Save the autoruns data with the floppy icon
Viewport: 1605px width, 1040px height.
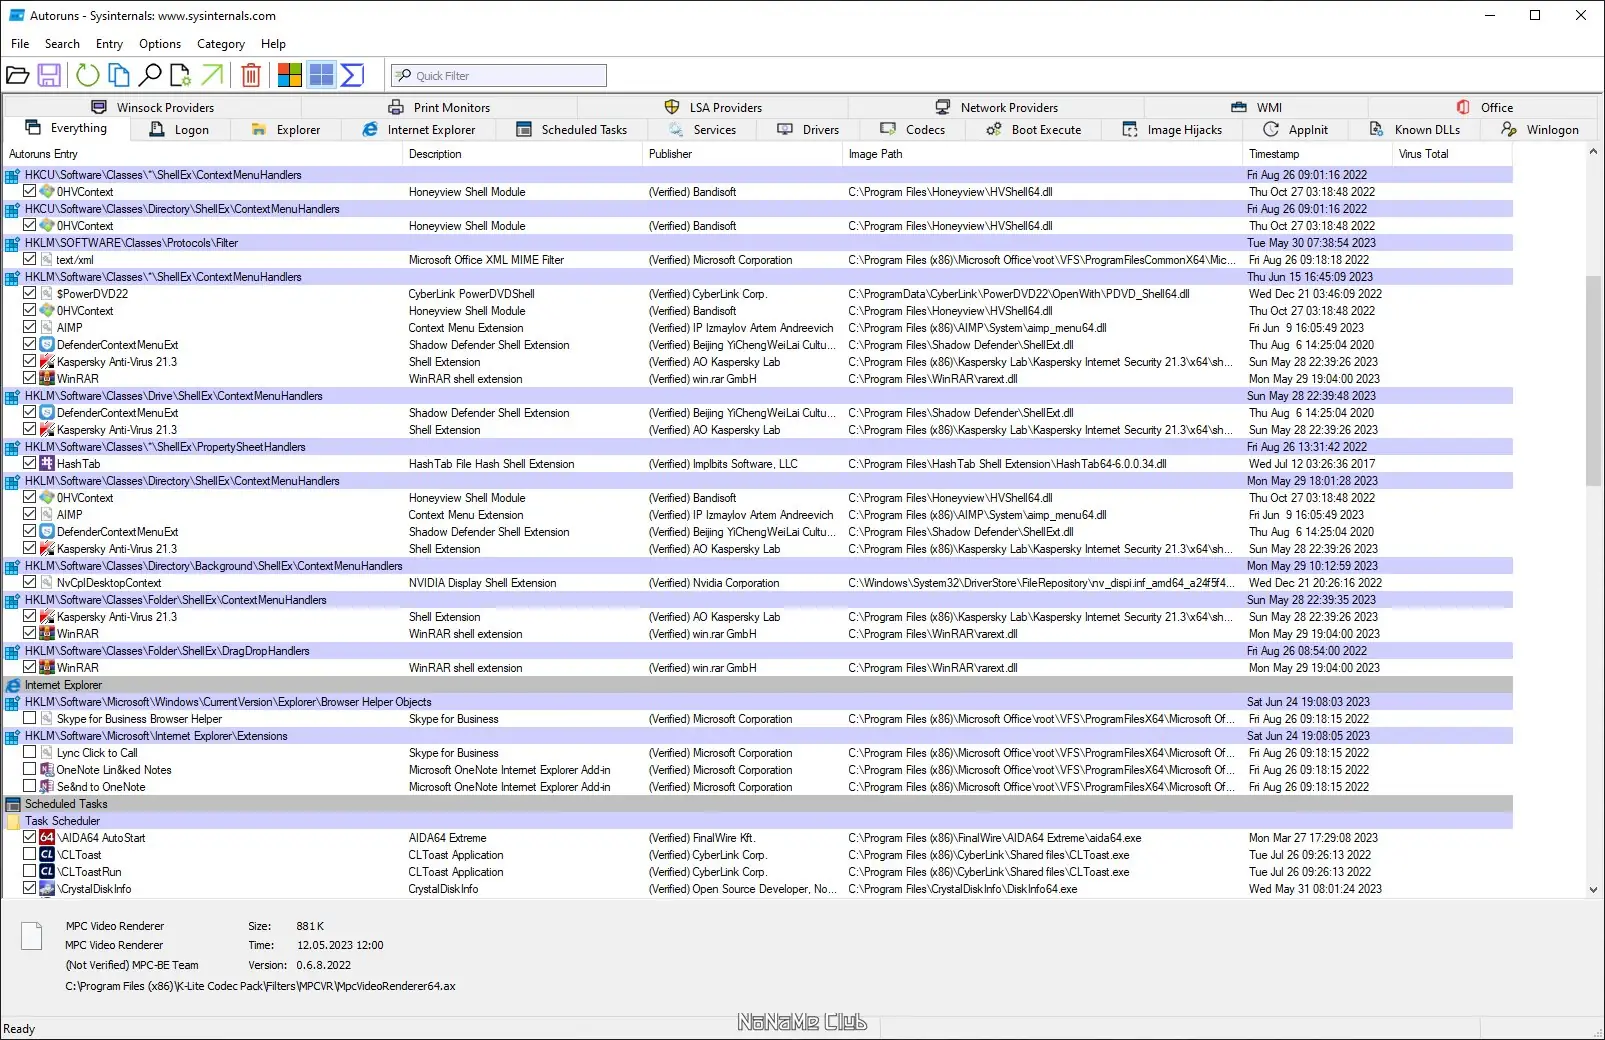tap(49, 75)
